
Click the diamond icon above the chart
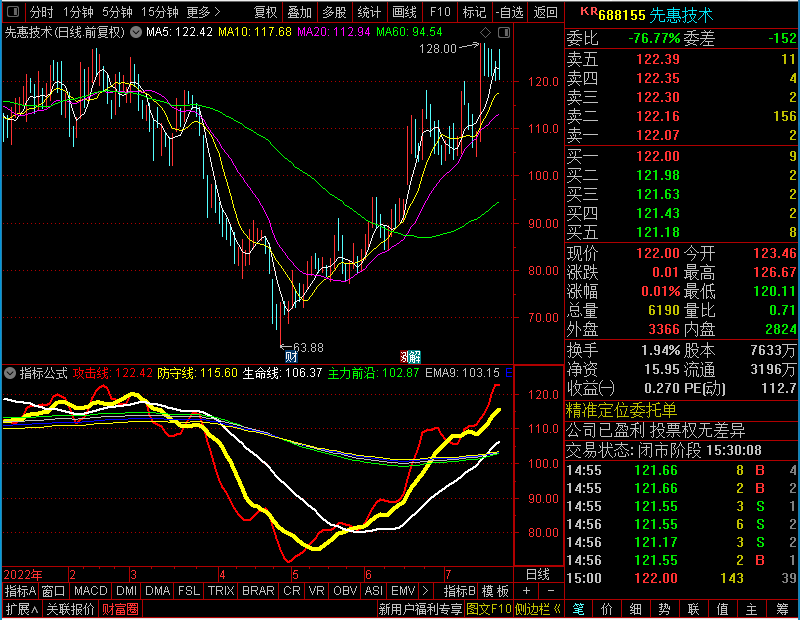(485, 33)
